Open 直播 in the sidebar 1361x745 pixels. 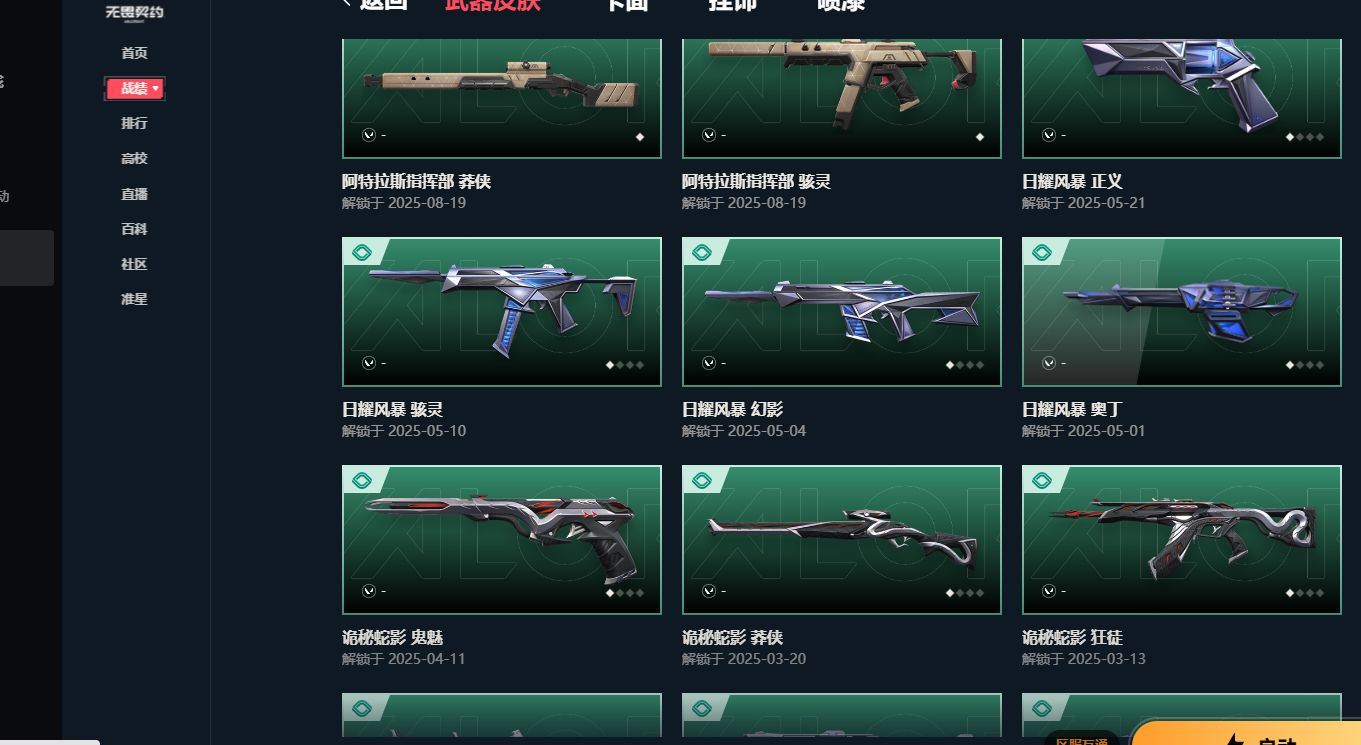[134, 194]
